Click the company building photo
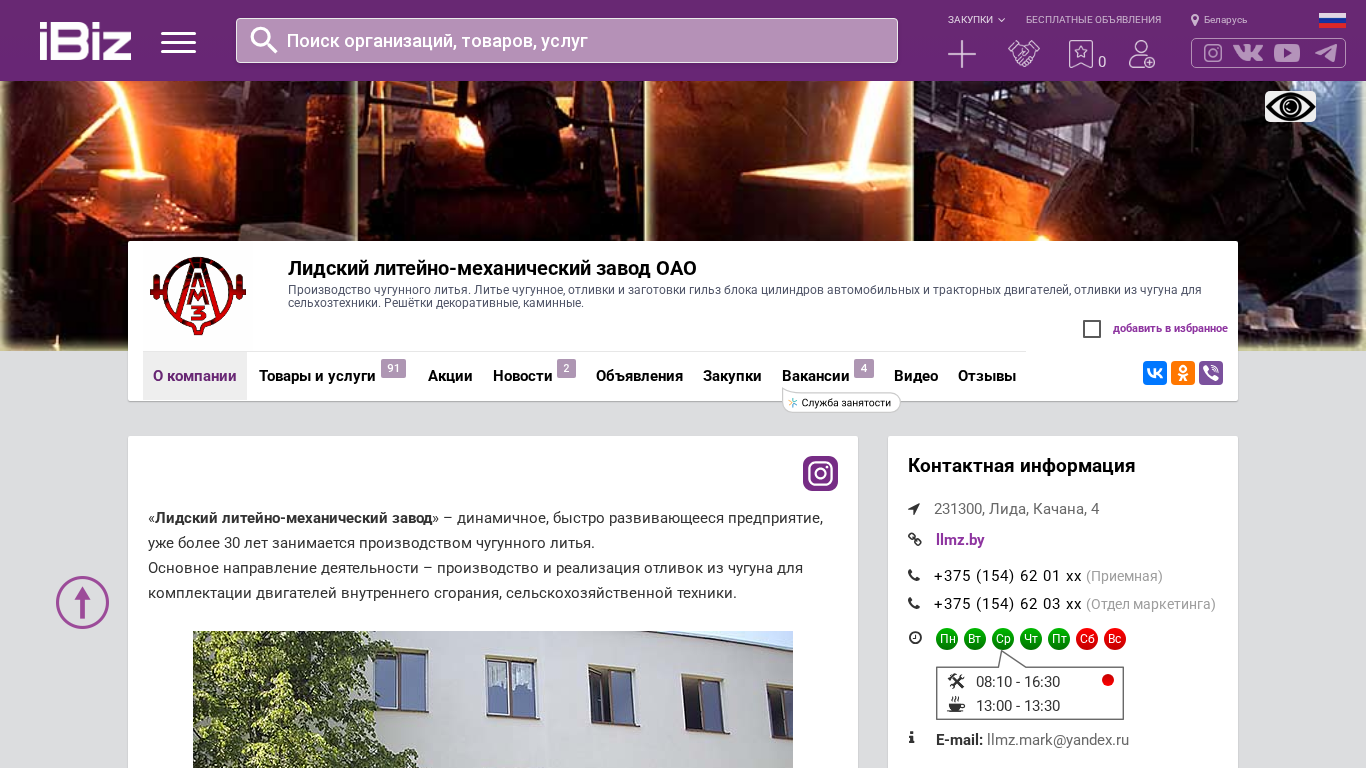The image size is (1366, 768). [493, 699]
